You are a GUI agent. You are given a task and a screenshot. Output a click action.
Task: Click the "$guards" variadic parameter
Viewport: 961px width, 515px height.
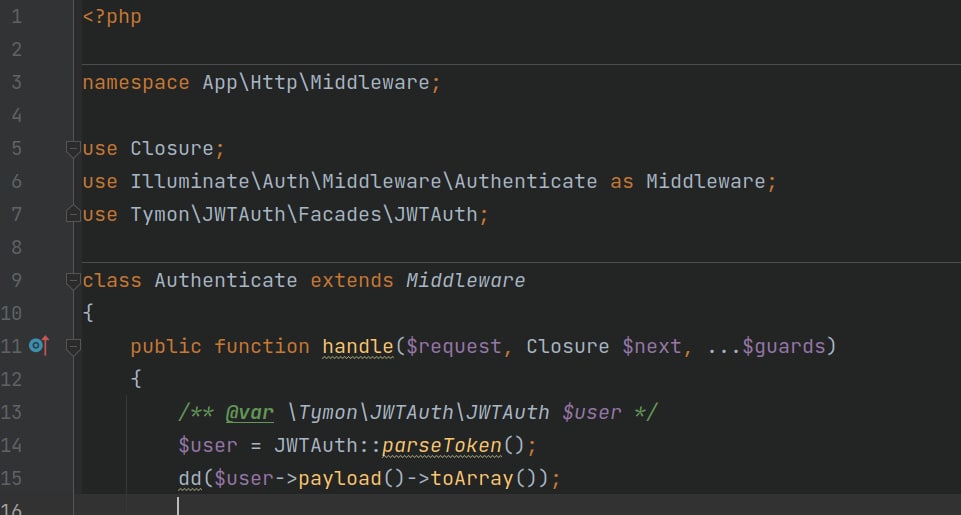[x=784, y=347]
